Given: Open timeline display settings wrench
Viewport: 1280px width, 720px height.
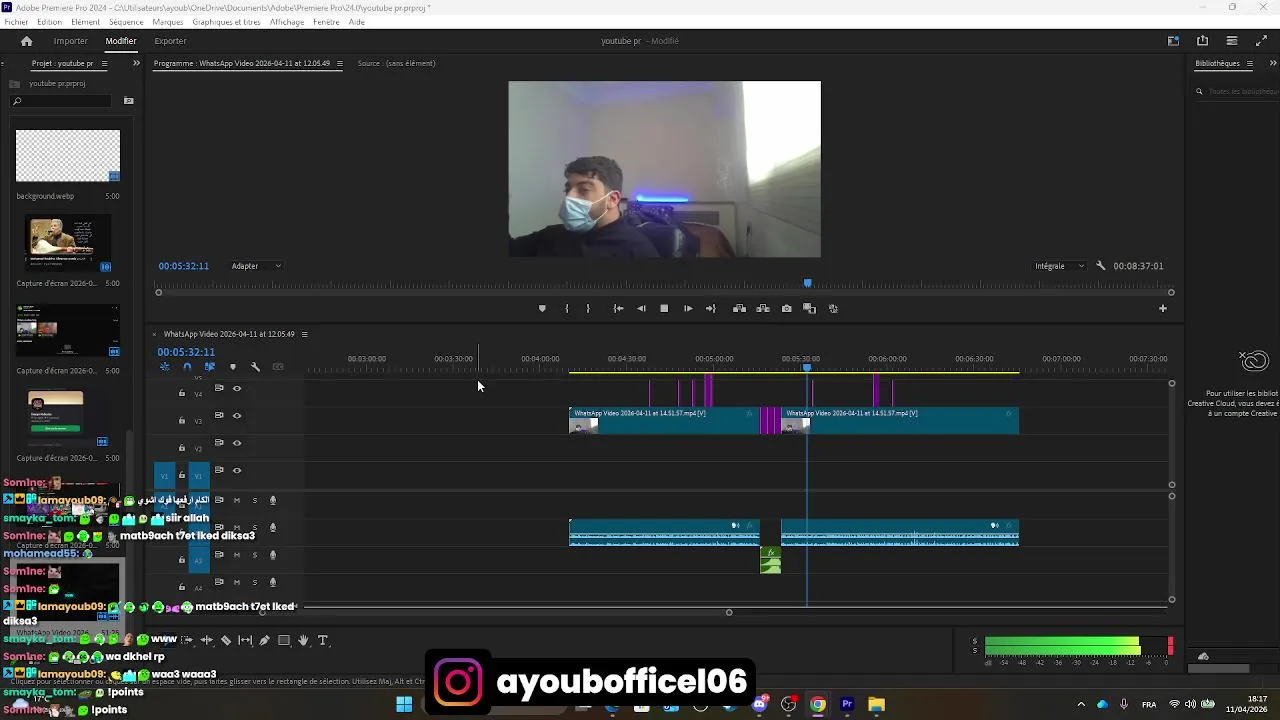Looking at the screenshot, I should click(255, 367).
